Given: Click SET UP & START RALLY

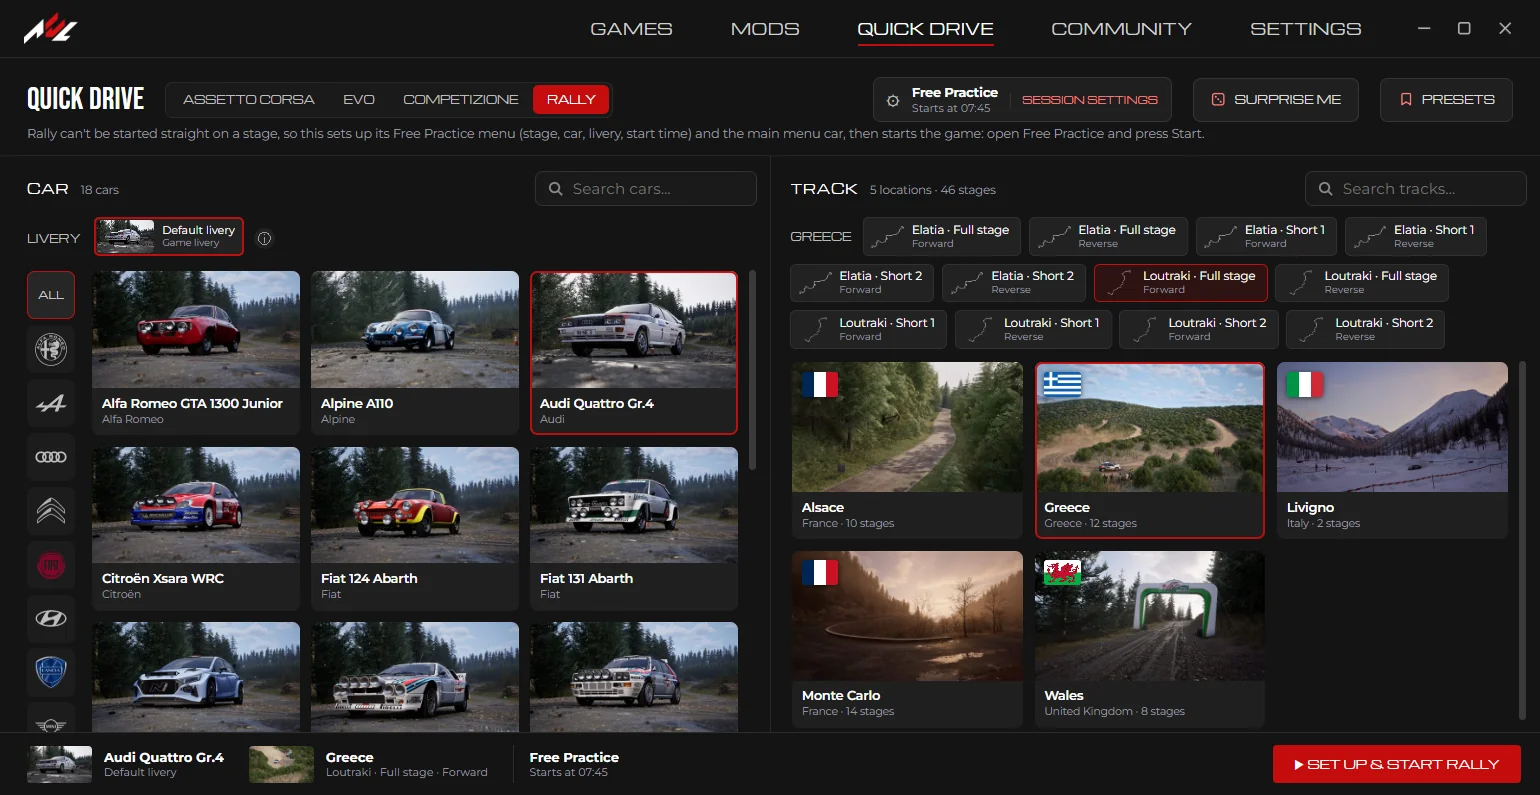Looking at the screenshot, I should [1397, 764].
